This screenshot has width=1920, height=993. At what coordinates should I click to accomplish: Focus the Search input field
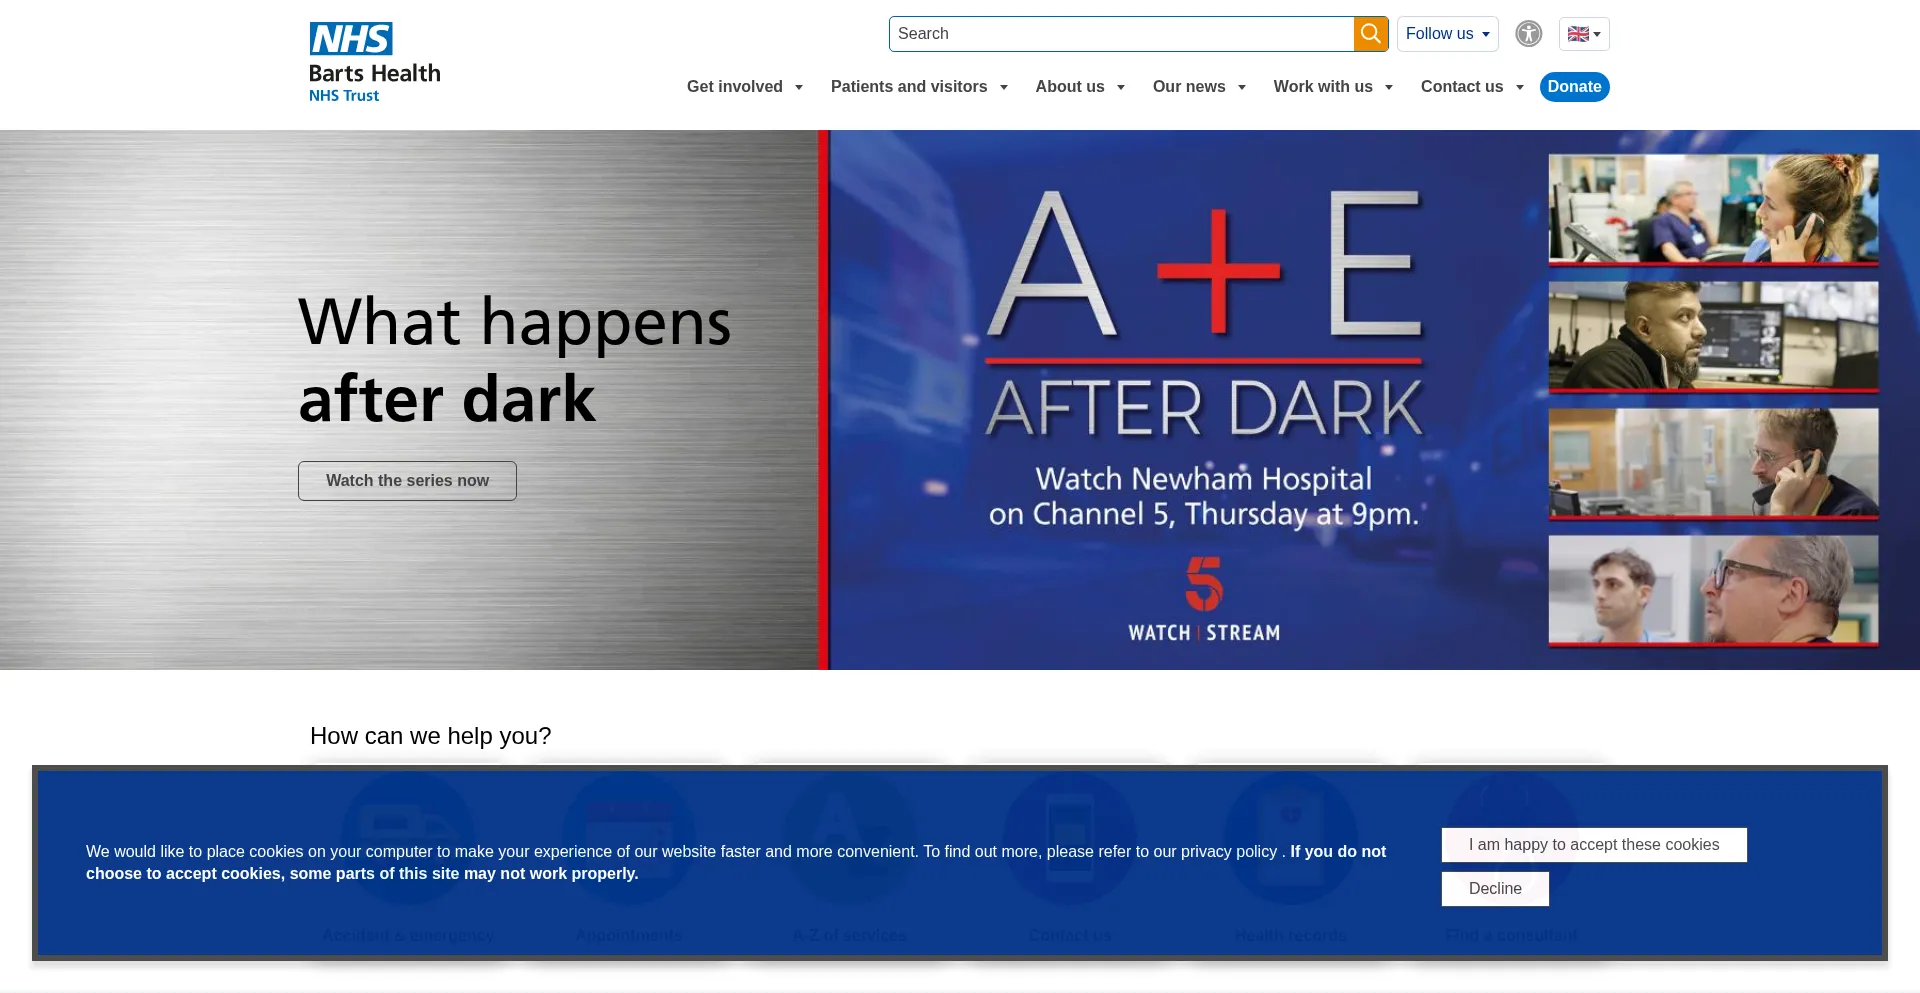[1121, 34]
